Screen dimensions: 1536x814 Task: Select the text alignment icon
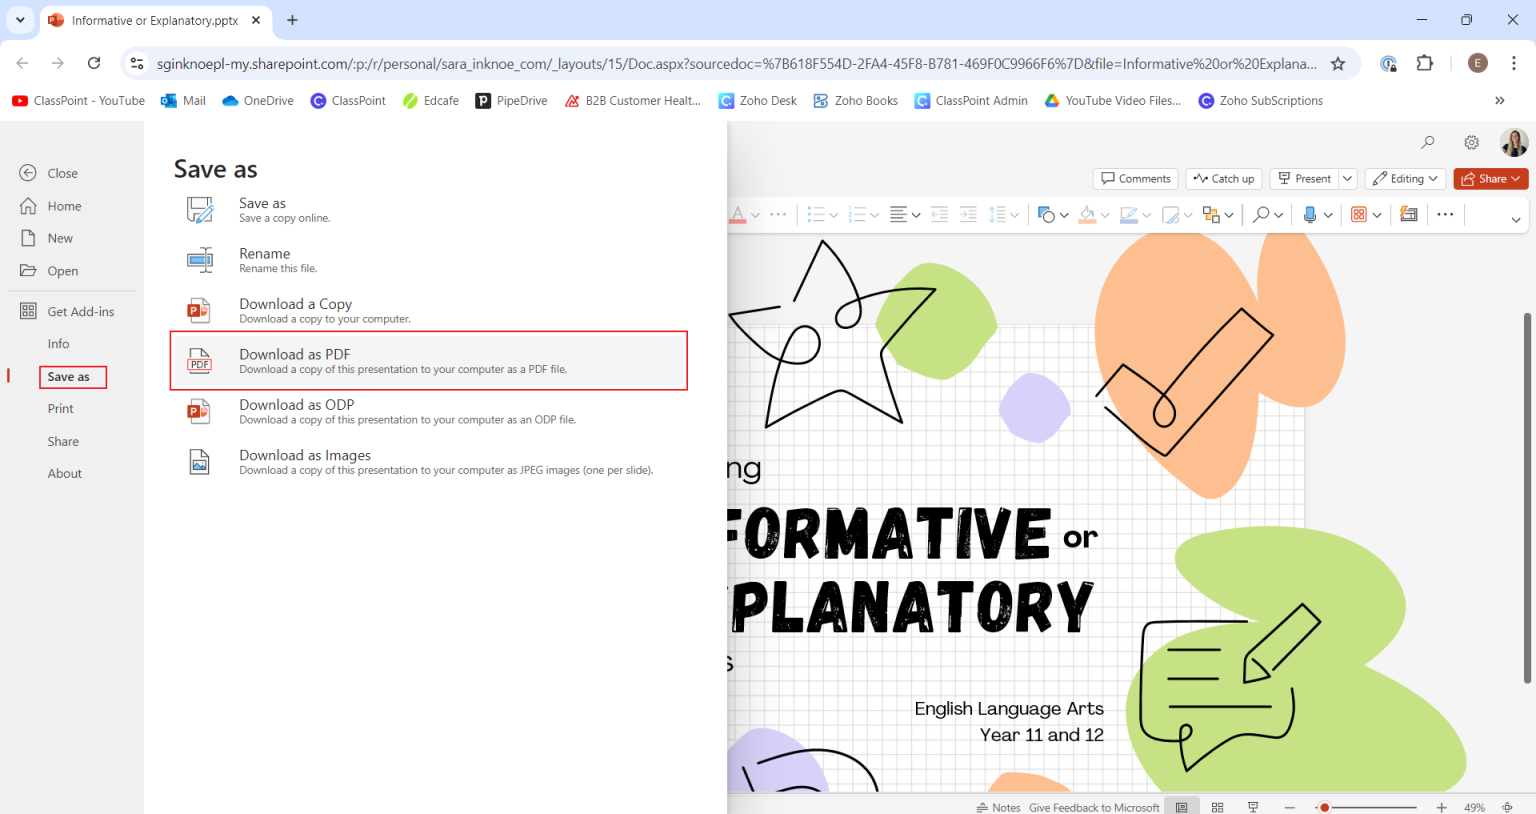(898, 214)
